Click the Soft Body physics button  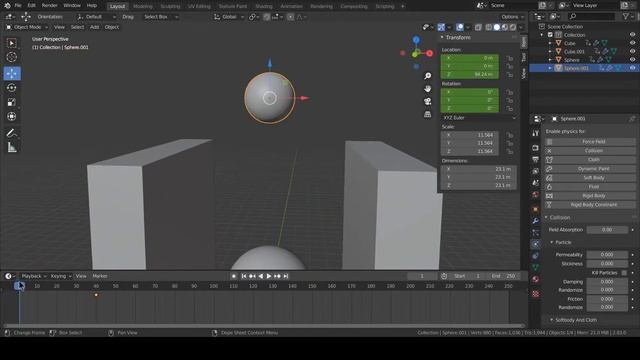point(590,178)
